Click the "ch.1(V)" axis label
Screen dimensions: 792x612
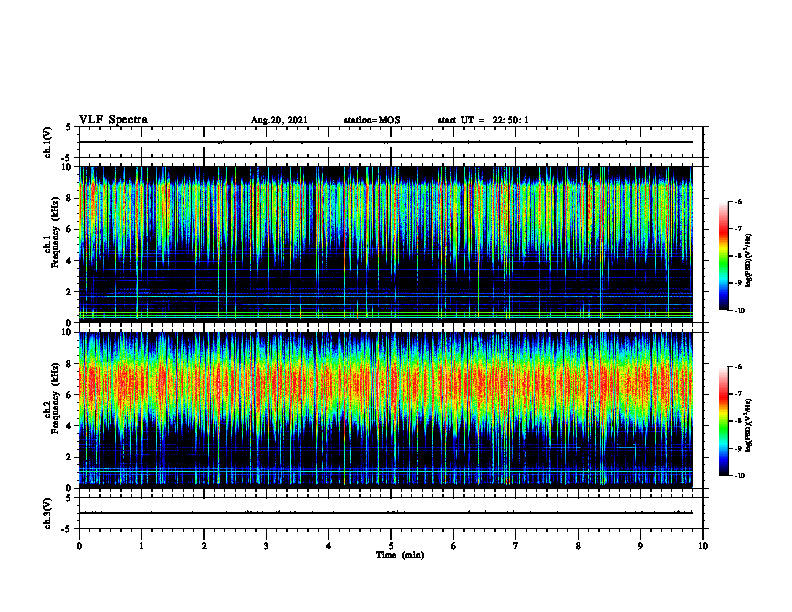[x=47, y=142]
